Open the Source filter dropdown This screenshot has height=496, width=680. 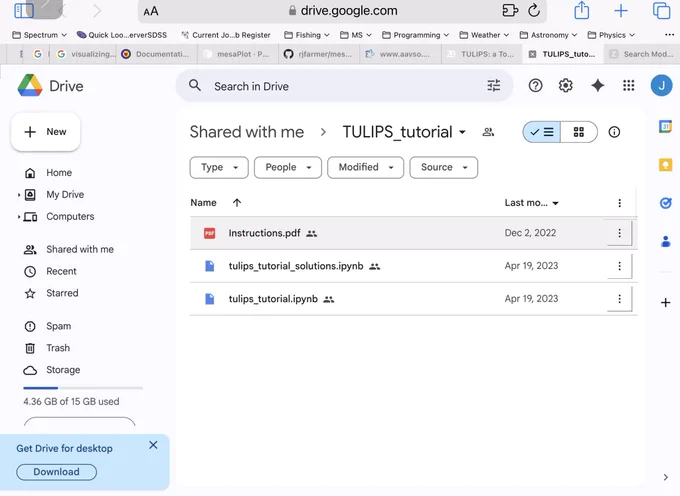[444, 167]
